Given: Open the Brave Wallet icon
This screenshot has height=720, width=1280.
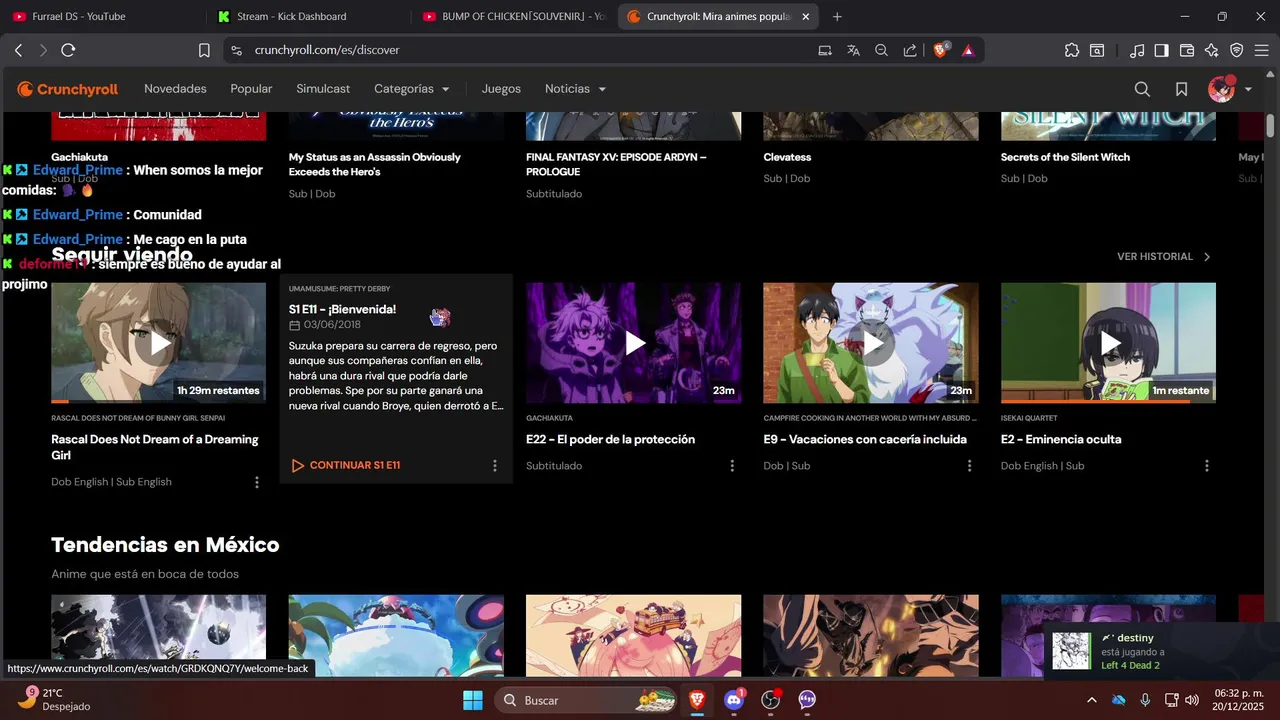Looking at the screenshot, I should [1187, 50].
